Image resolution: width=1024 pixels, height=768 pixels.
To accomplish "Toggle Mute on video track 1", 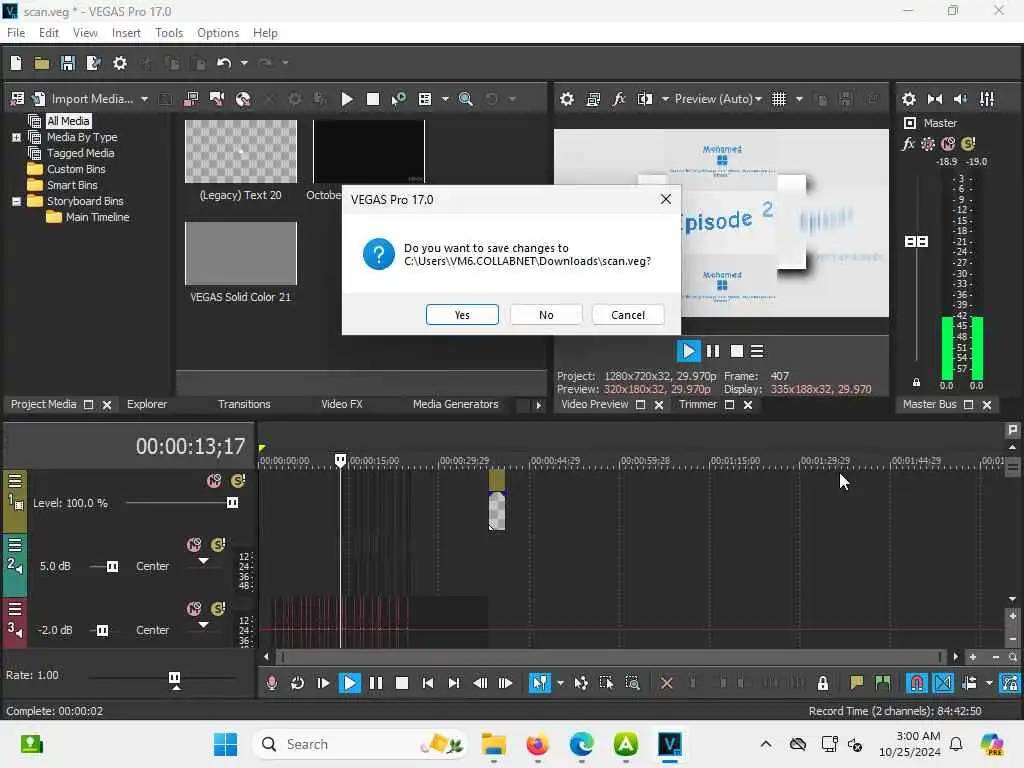I will click(214, 481).
